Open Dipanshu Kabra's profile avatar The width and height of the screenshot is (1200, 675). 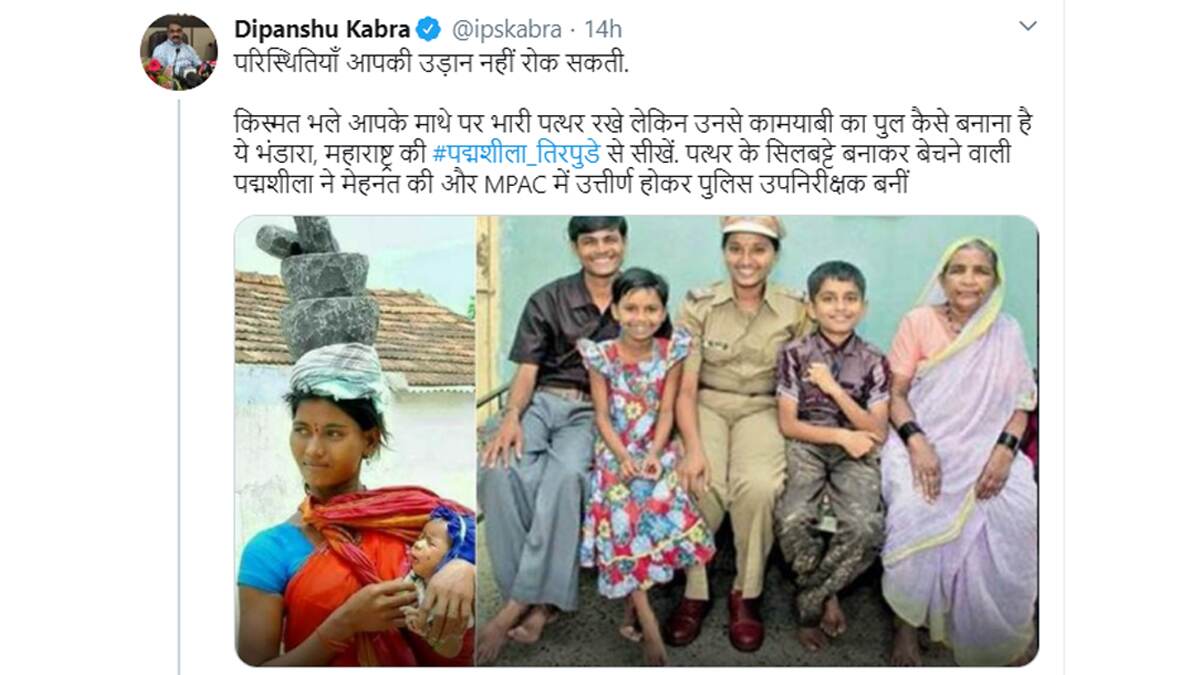pyautogui.click(x=178, y=51)
